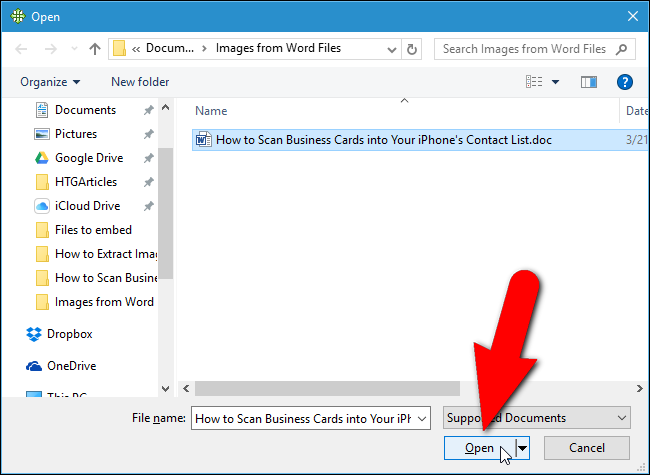The width and height of the screenshot is (650, 475).
Task: Change your view icon
Action: pos(534,82)
